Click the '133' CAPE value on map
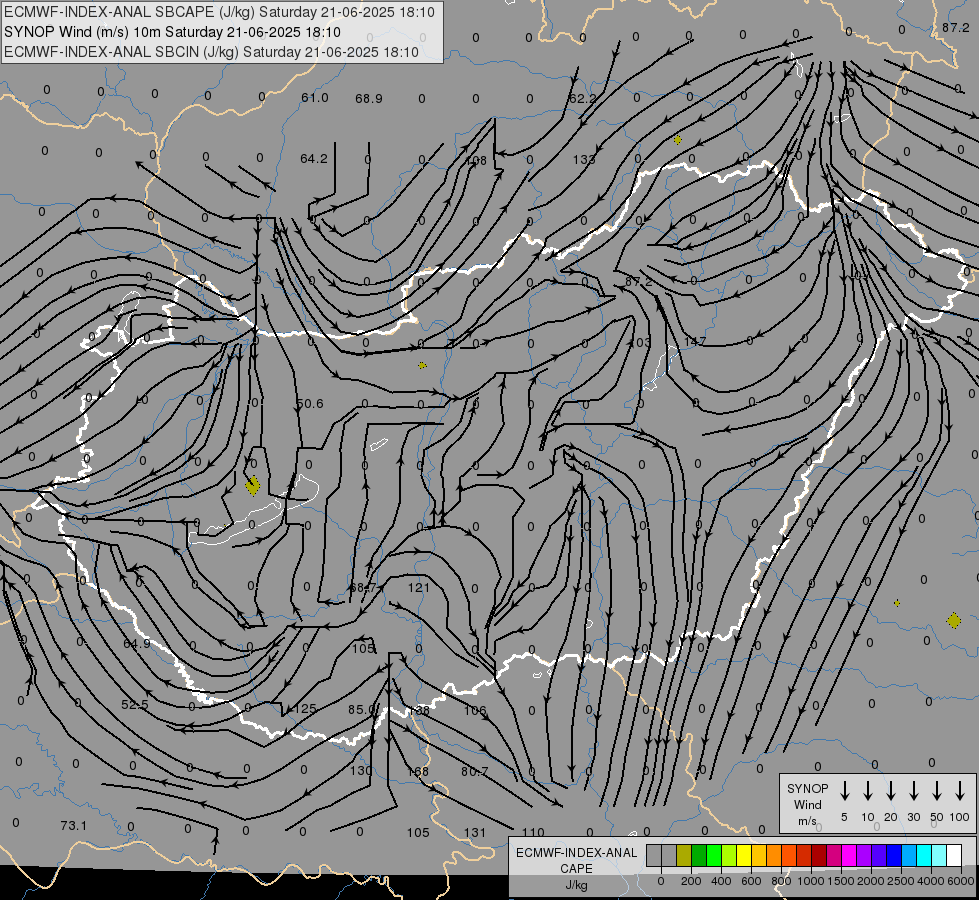The image size is (979, 900). 584,159
